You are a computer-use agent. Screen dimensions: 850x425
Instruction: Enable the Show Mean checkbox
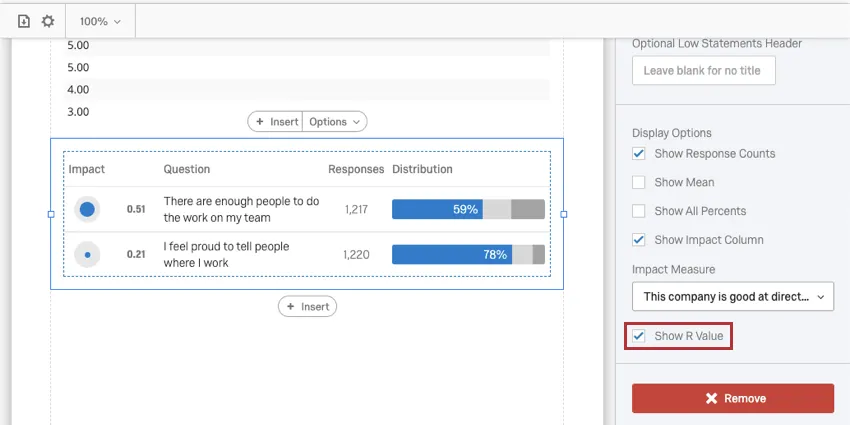pyautogui.click(x=639, y=183)
